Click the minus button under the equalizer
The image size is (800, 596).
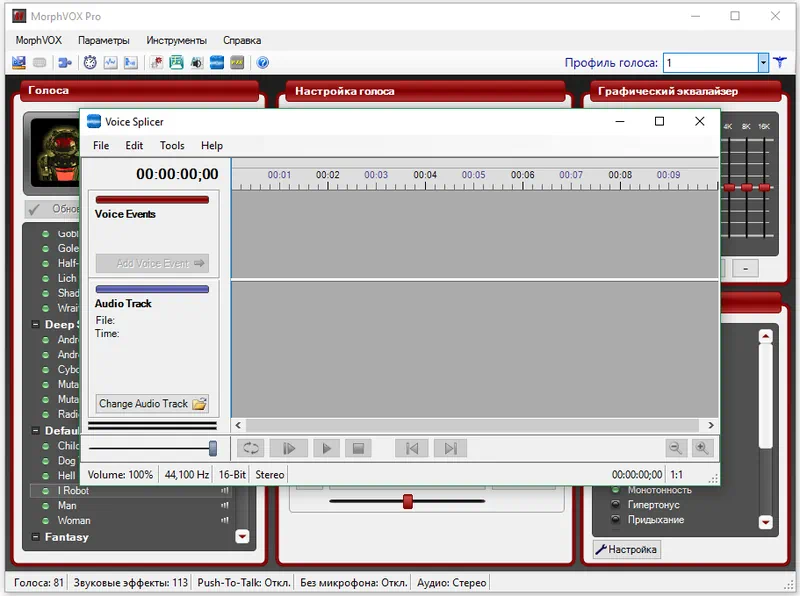point(745,268)
